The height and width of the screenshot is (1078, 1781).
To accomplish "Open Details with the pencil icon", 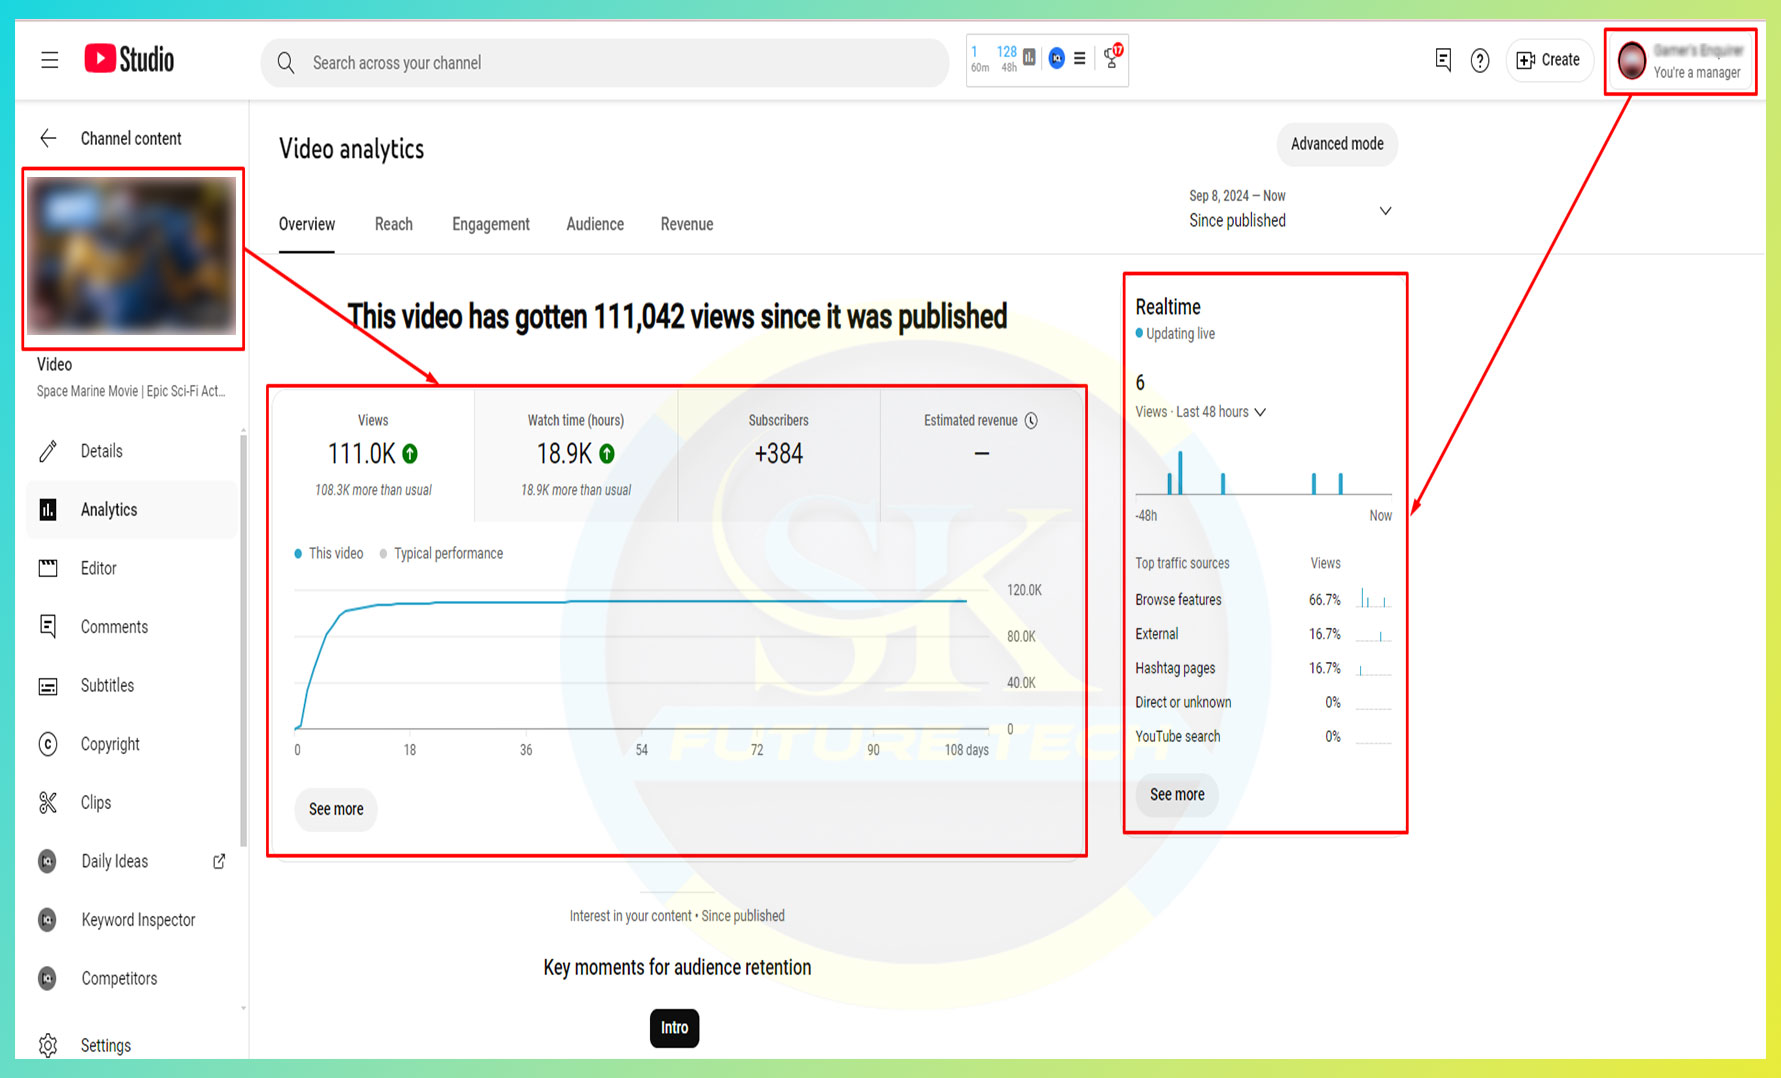I will point(48,451).
